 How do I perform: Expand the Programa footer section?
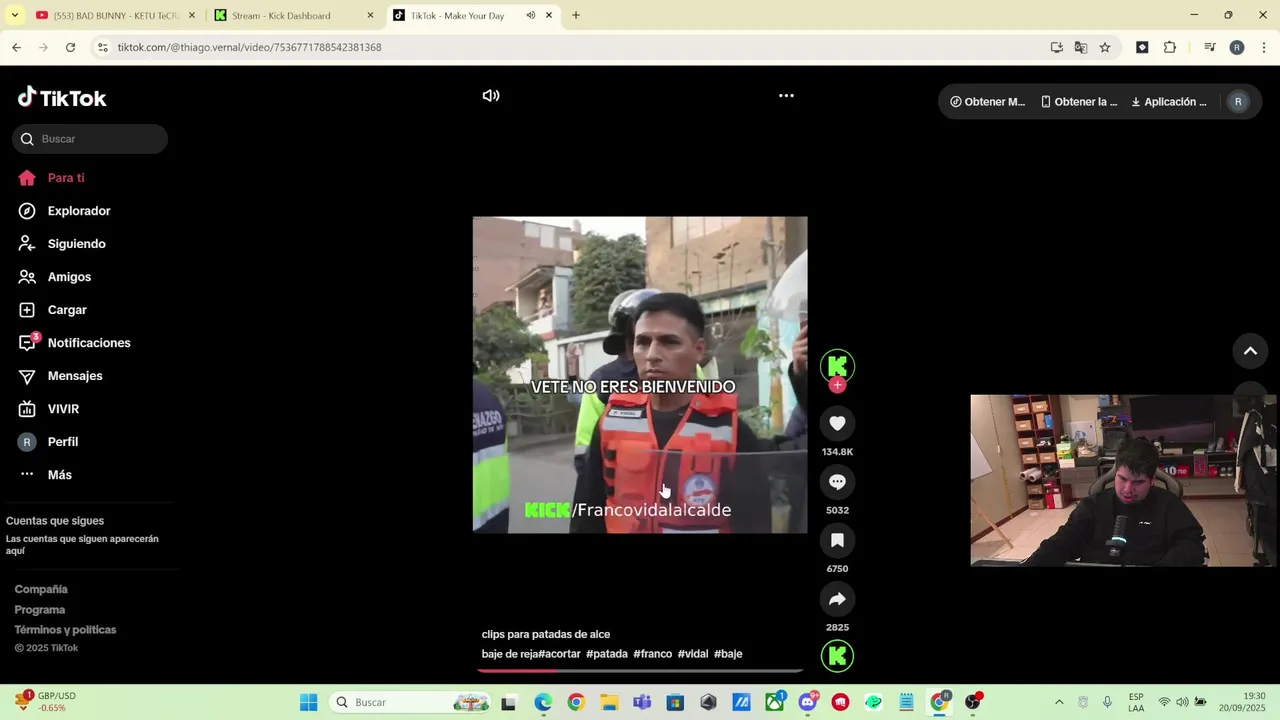tap(40, 610)
